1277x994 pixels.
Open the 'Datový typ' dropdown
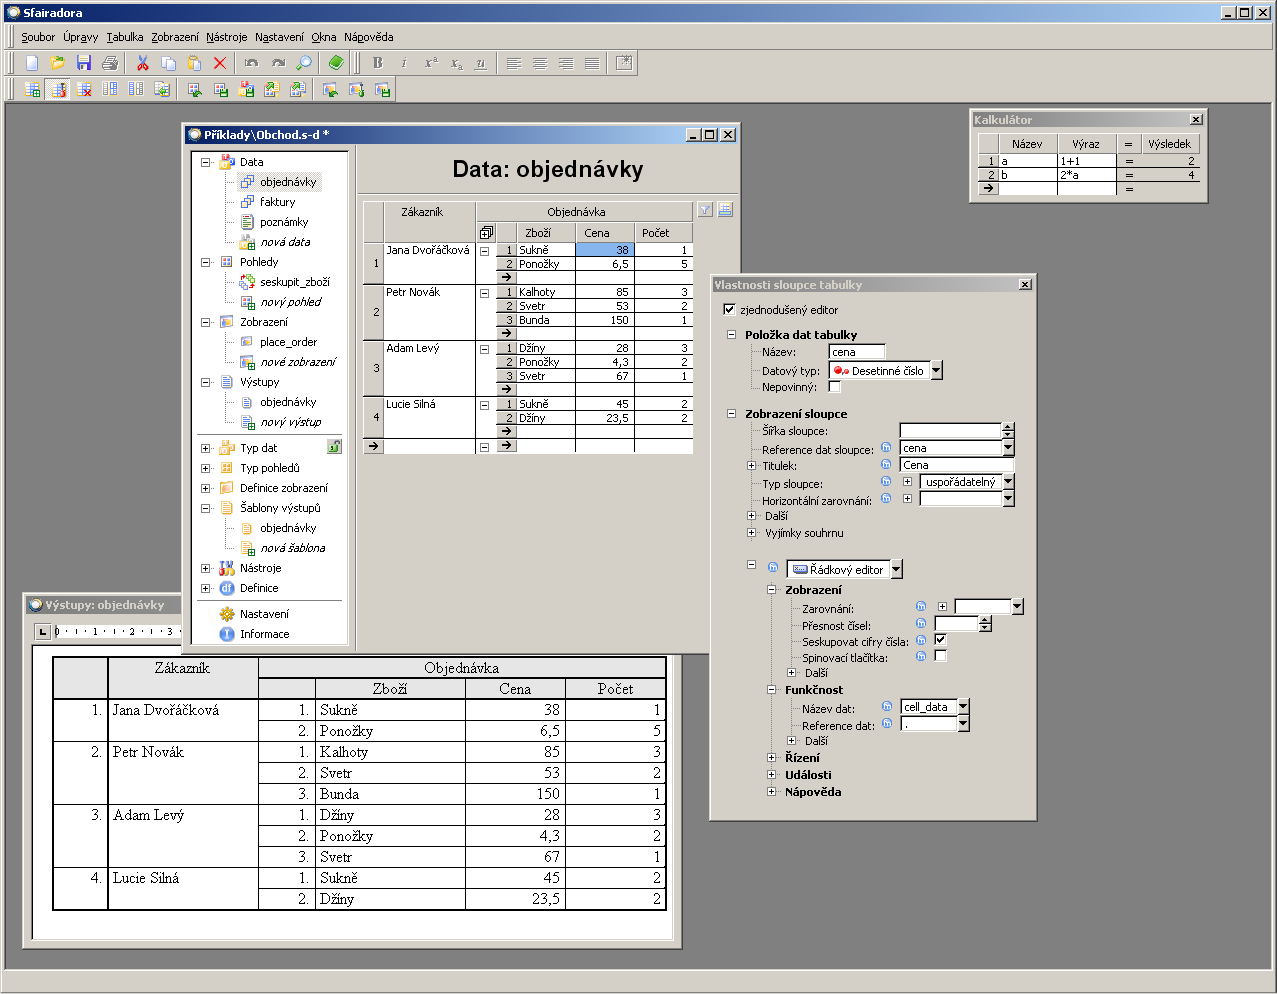[x=936, y=371]
